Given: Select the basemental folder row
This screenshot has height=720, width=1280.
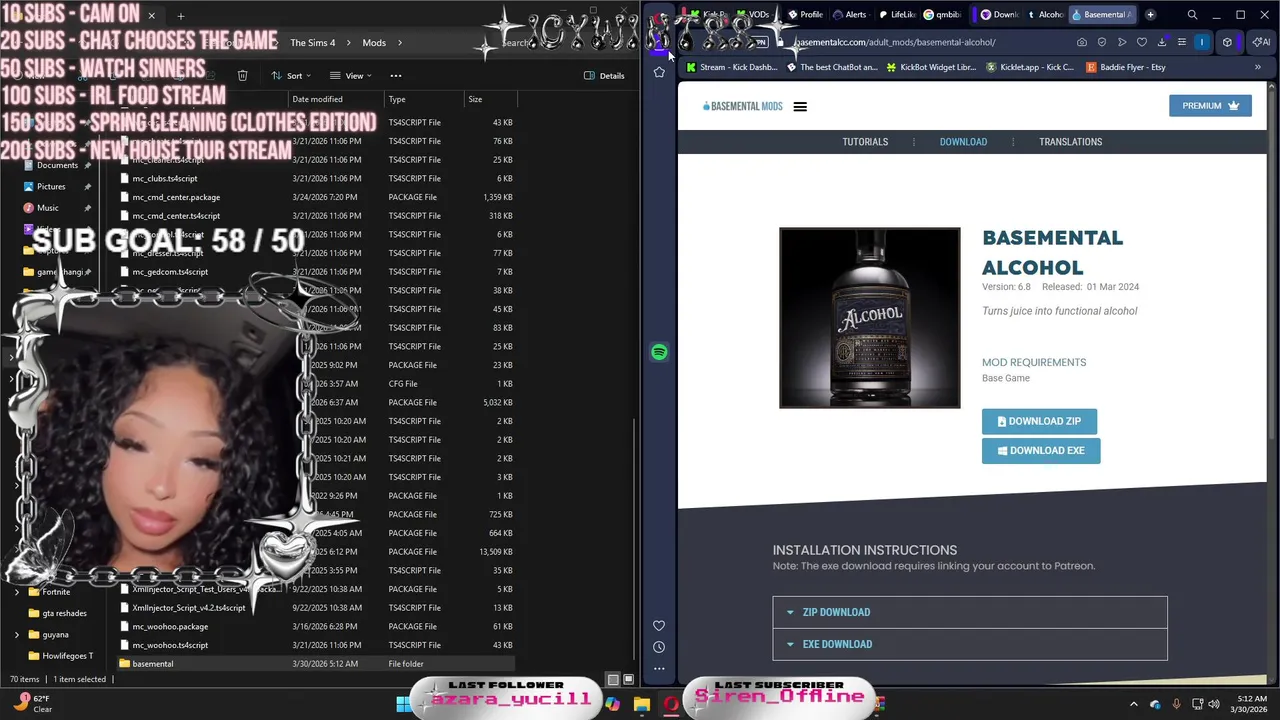Looking at the screenshot, I should click(315, 664).
